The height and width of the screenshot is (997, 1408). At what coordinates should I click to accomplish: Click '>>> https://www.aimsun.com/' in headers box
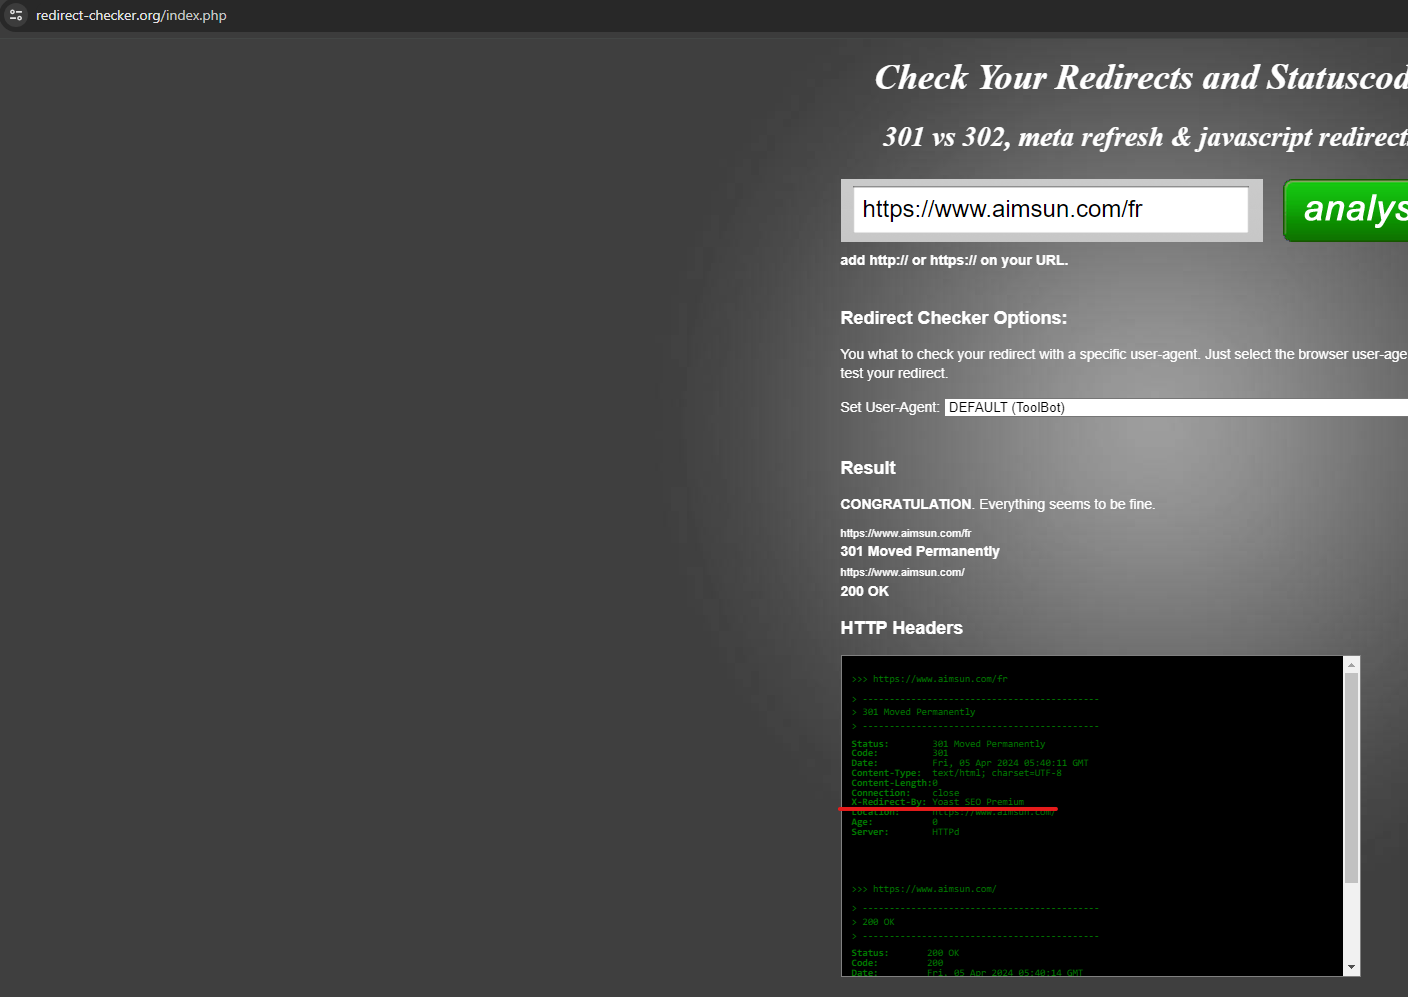click(924, 889)
